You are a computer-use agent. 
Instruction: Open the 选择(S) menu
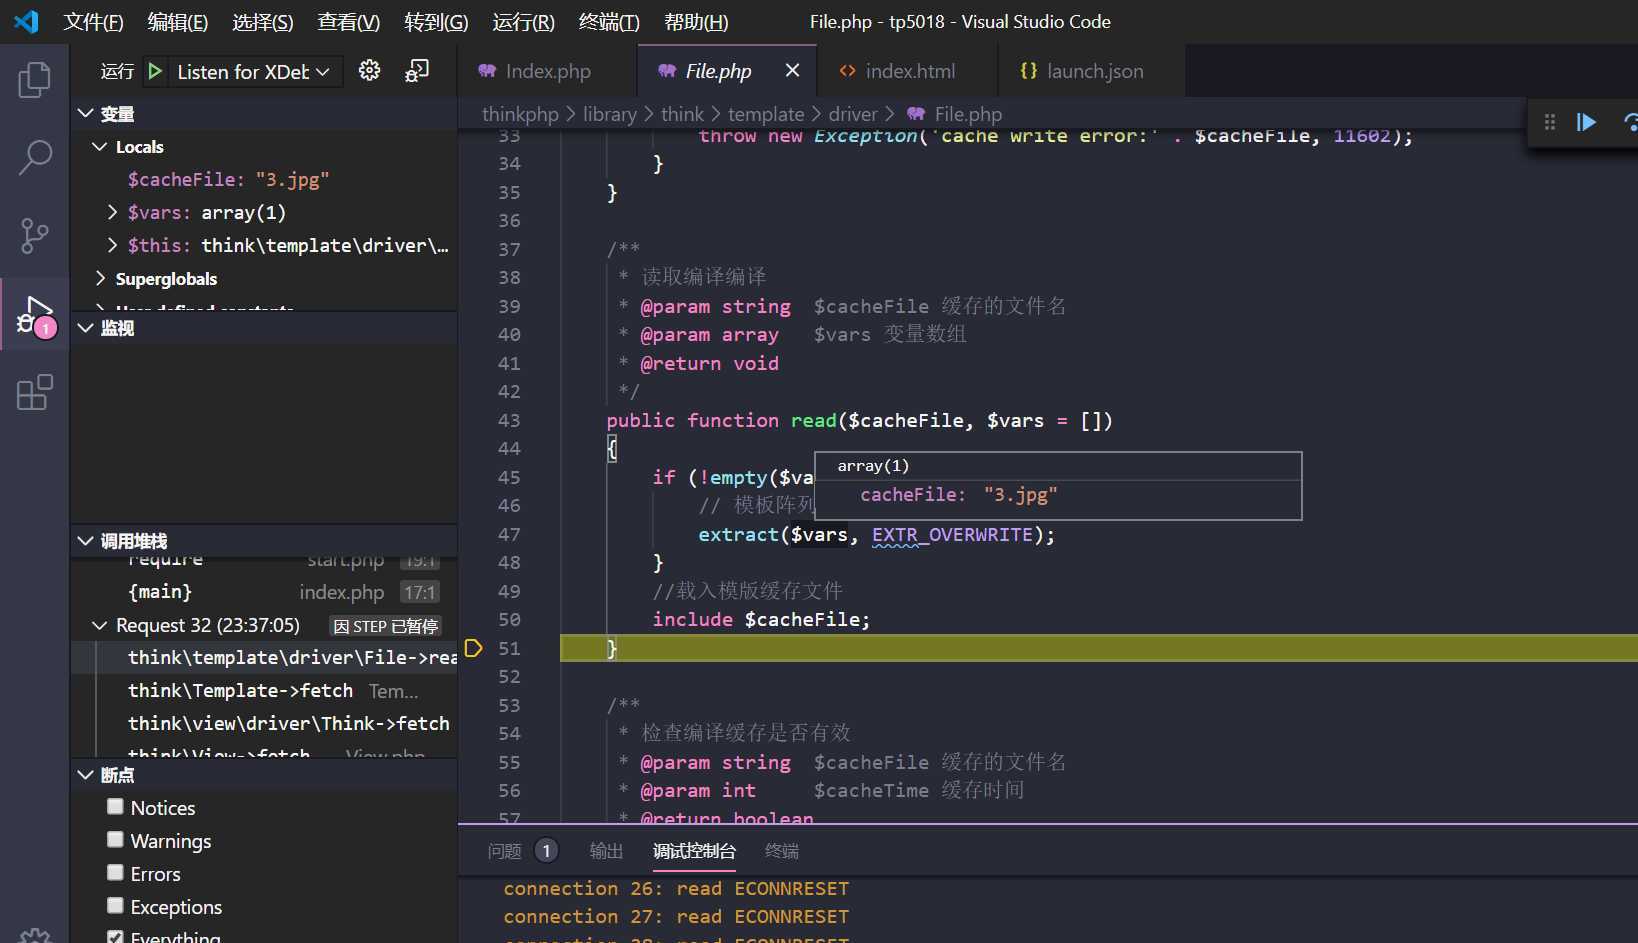(263, 21)
